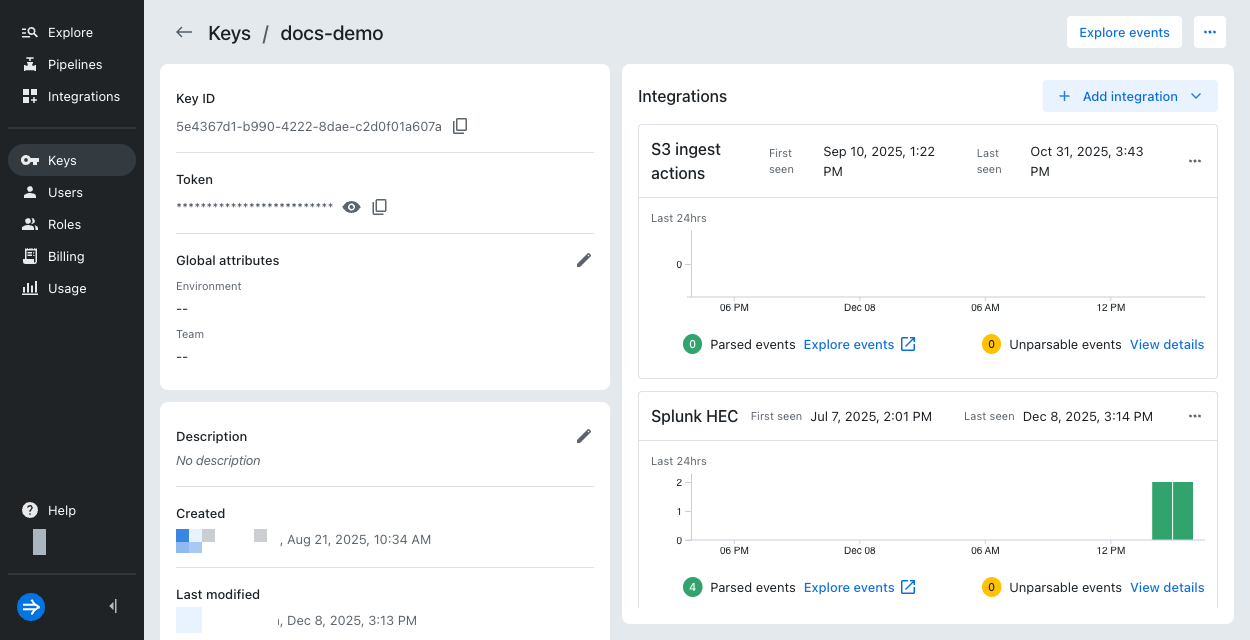The image size is (1250, 640).
Task: Collapse the sidebar navigation panel
Action: (x=113, y=606)
